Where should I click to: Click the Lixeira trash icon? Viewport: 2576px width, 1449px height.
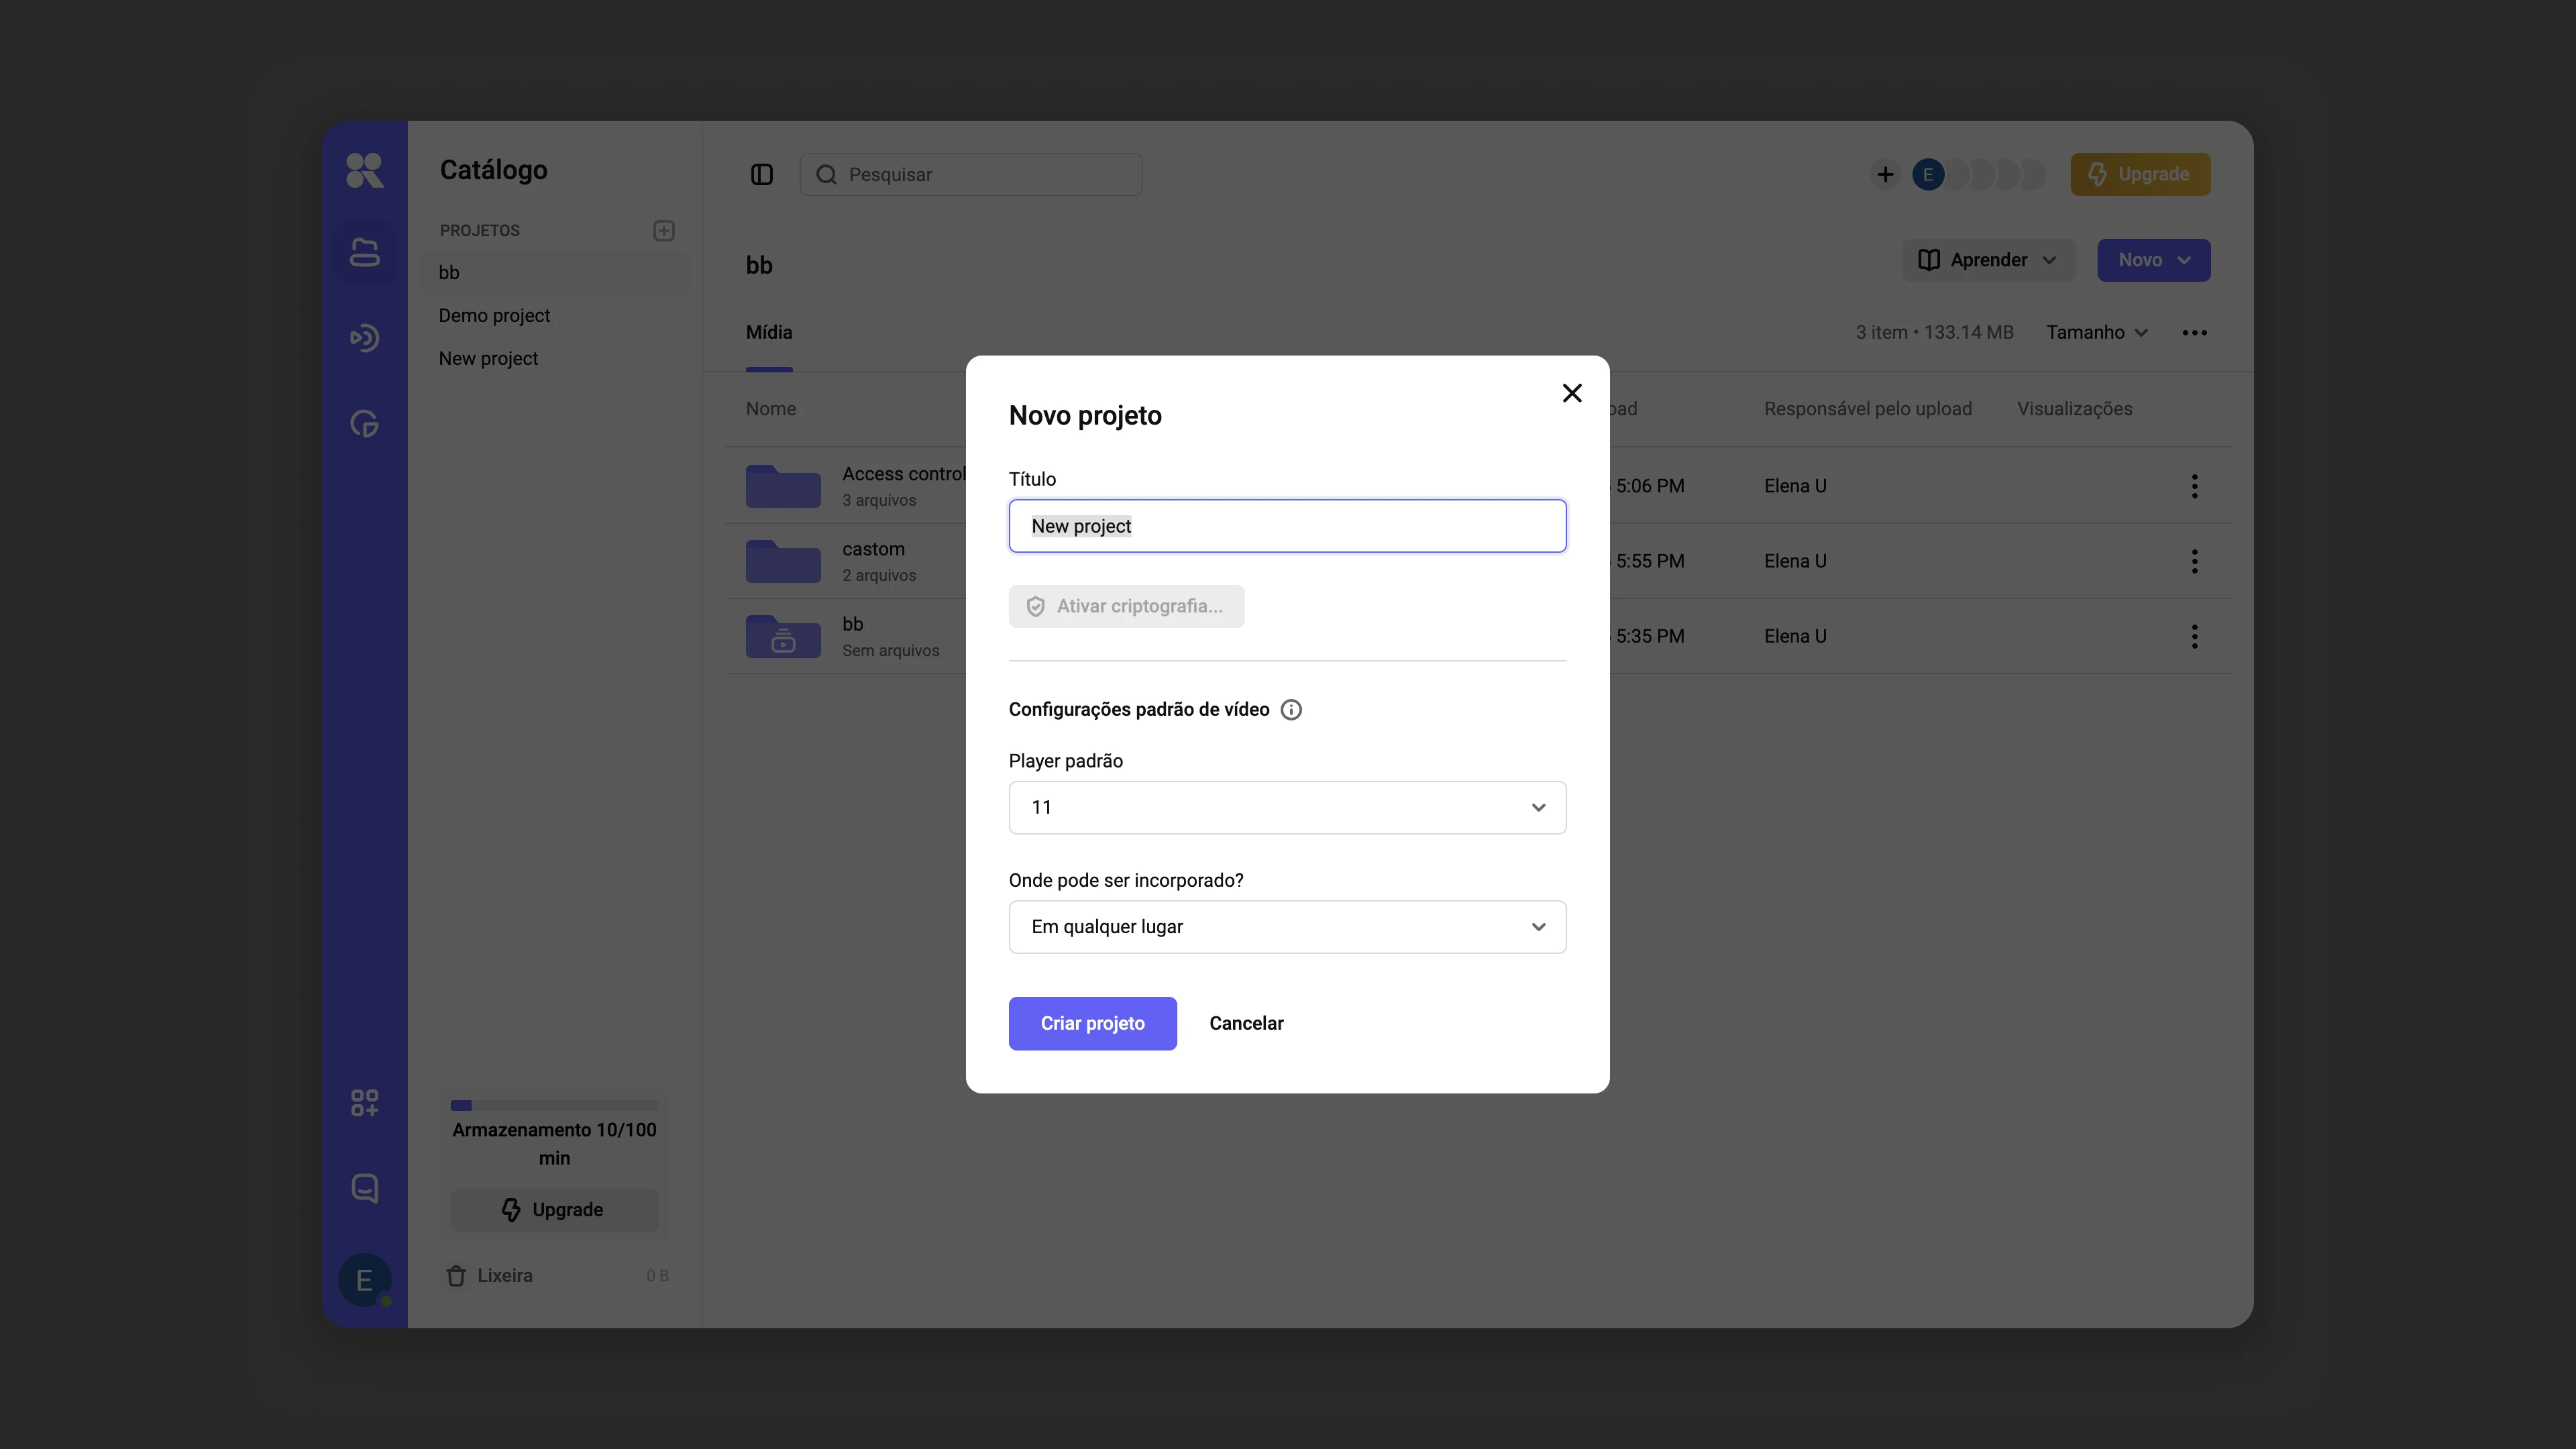click(x=456, y=1276)
